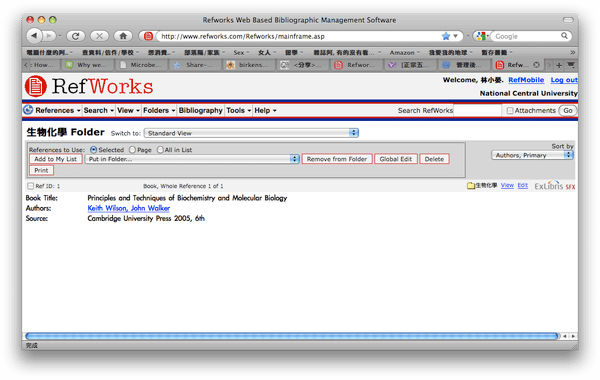Click the Edit link for the reference
Viewport: 600px width, 380px height.
point(523,185)
